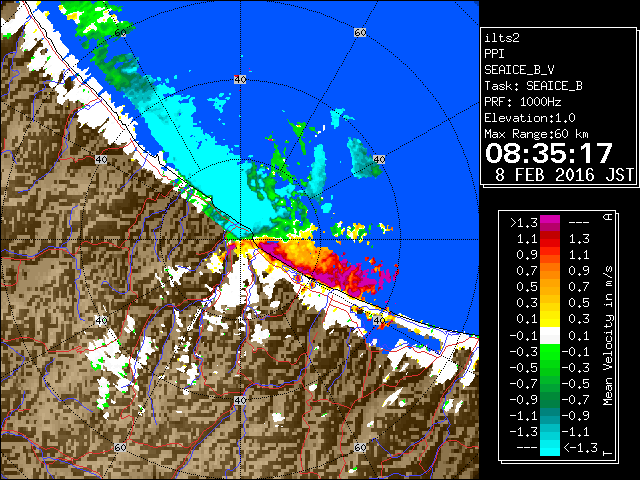Click the magenta swatch at the legend top
Screen dimensions: 640x480
point(550,223)
